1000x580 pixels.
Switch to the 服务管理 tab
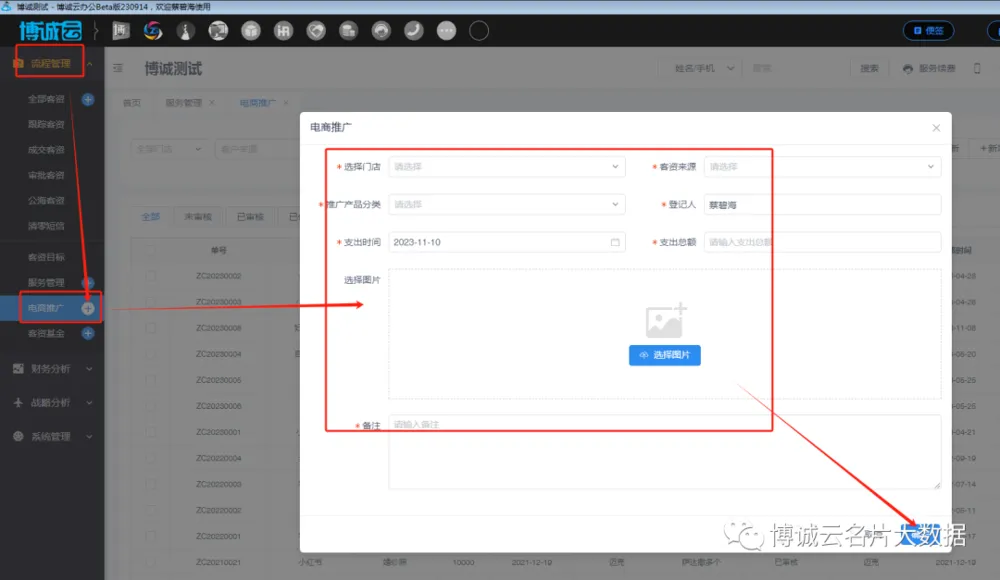tap(183, 103)
